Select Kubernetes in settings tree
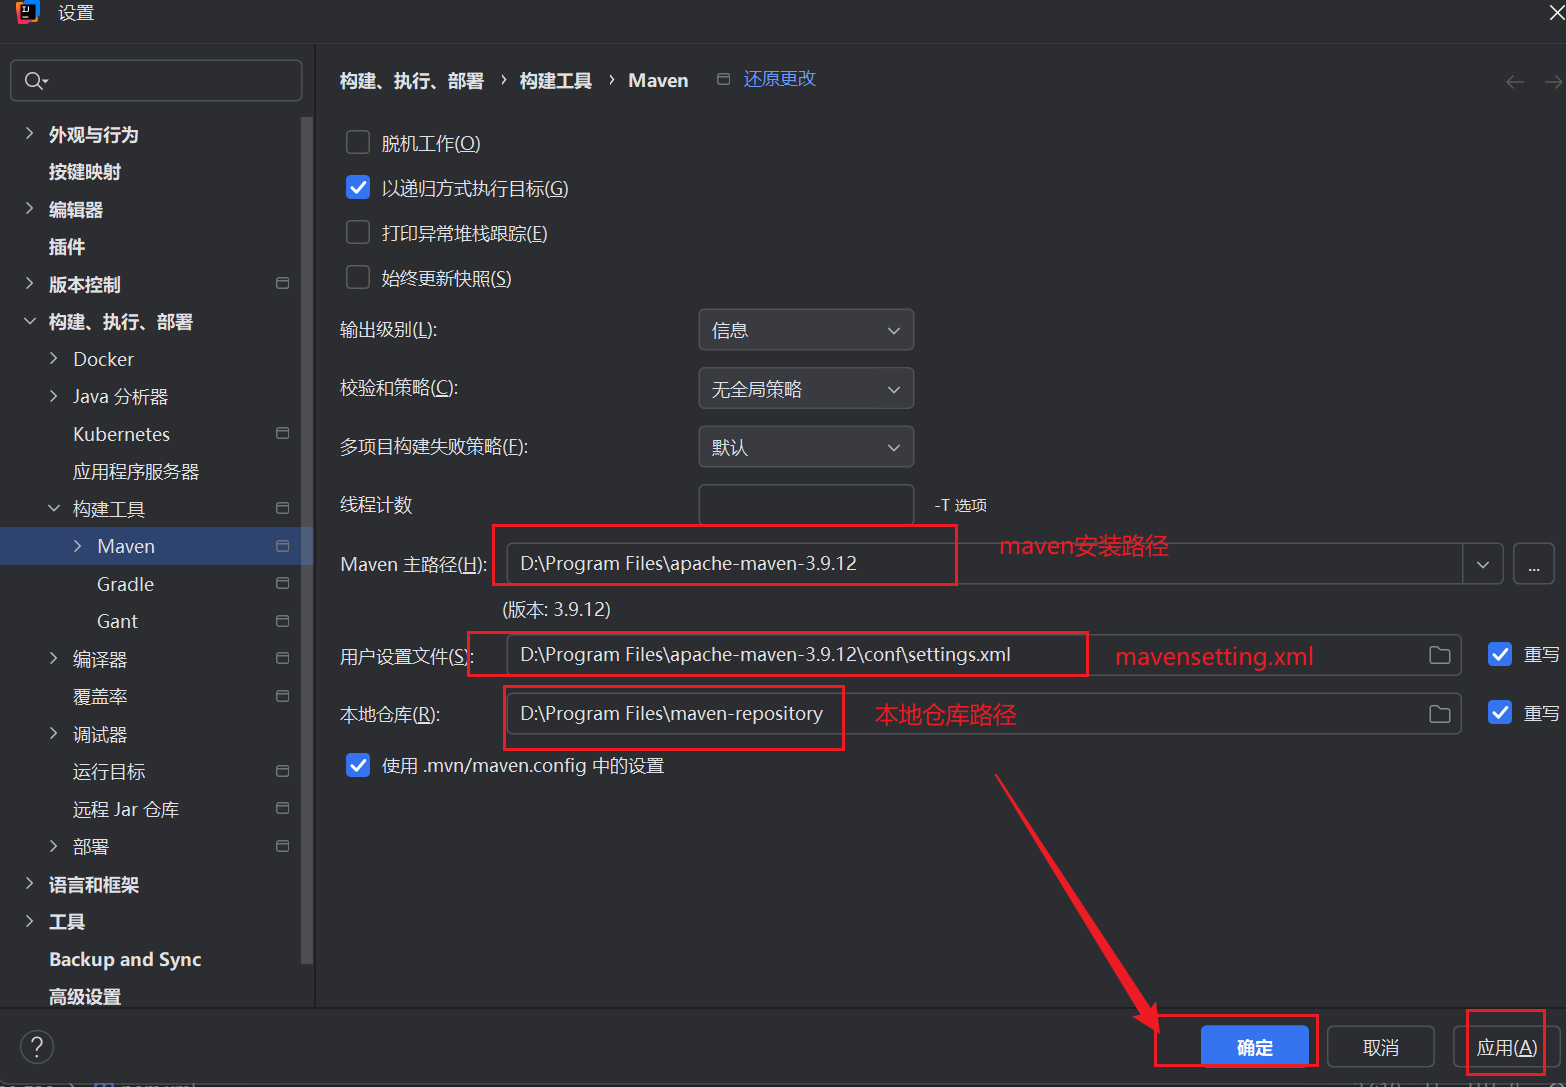Image resolution: width=1566 pixels, height=1087 pixels. pos(121,434)
